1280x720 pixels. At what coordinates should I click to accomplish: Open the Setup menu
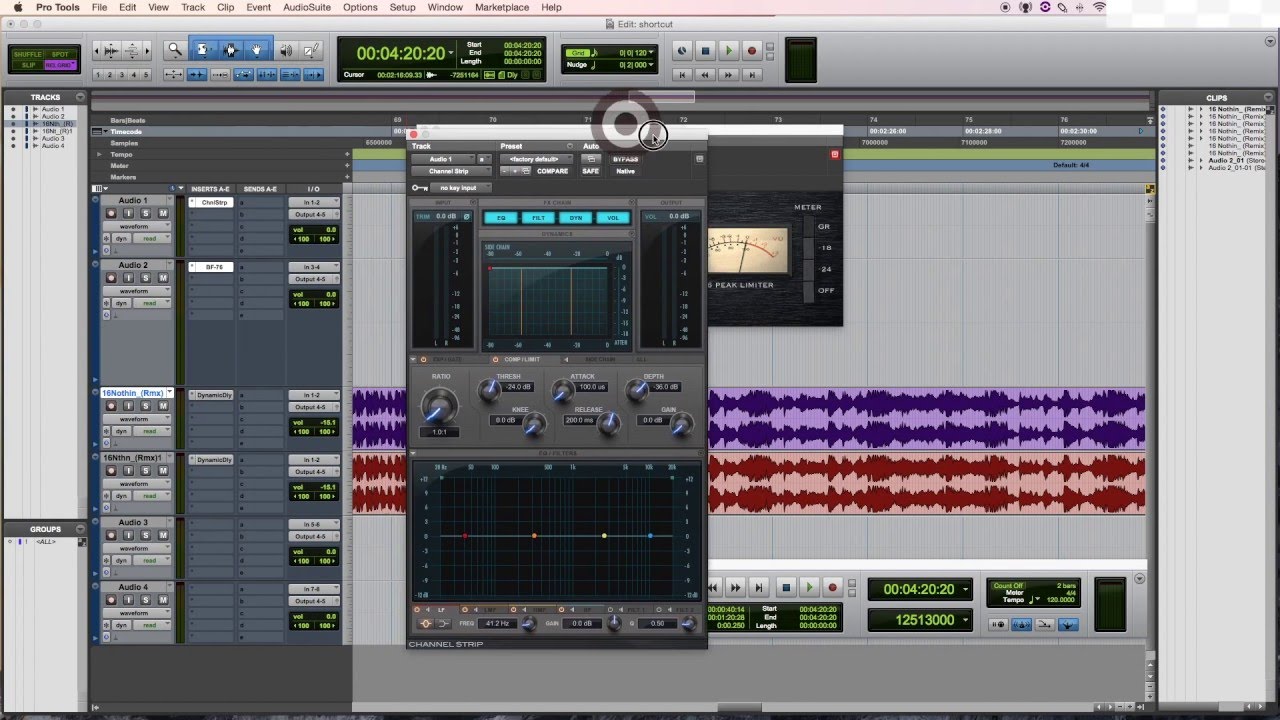tap(402, 7)
